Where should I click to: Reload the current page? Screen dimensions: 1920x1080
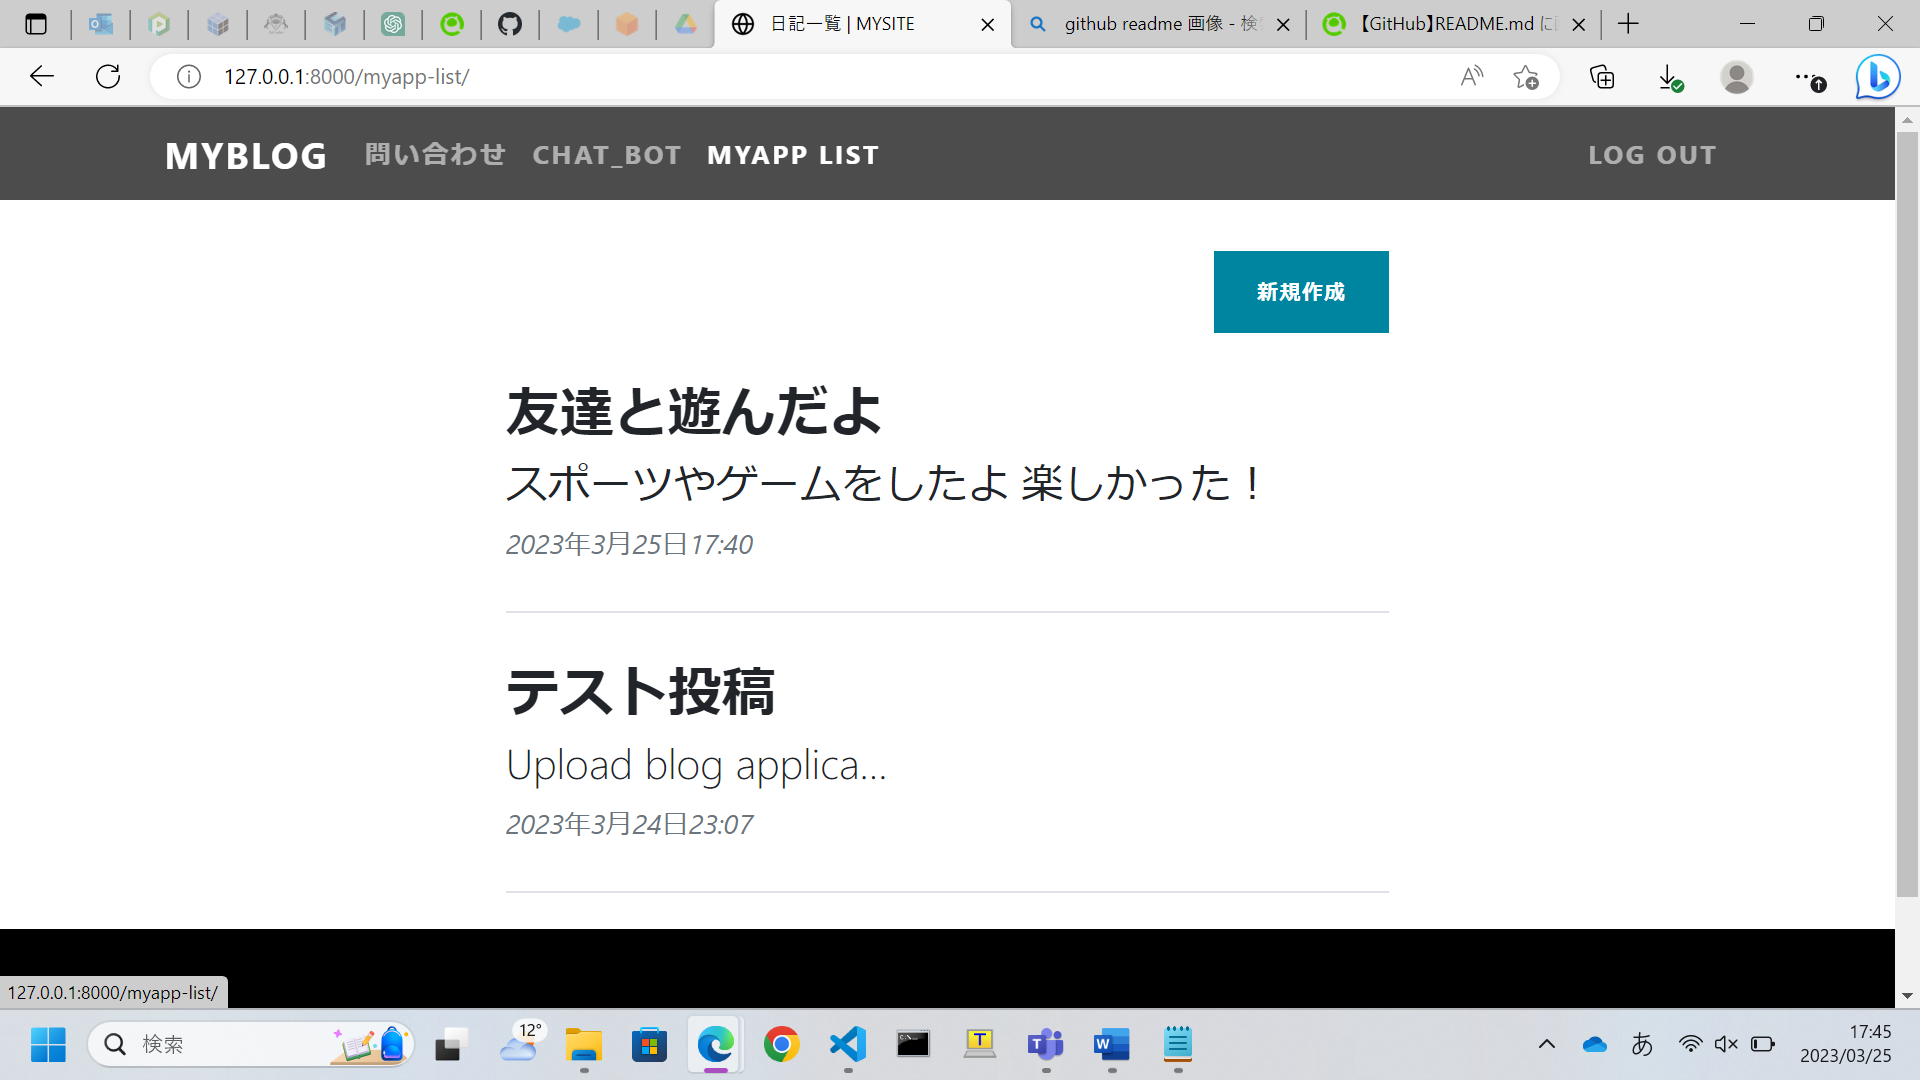(108, 76)
